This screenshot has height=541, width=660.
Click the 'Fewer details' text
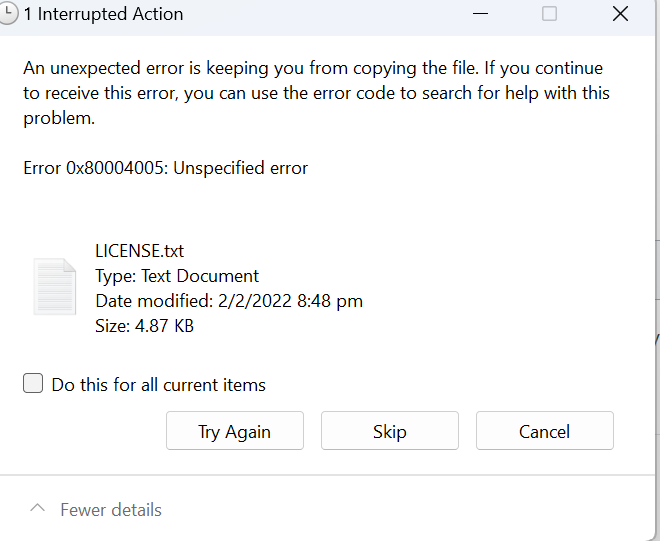(111, 510)
